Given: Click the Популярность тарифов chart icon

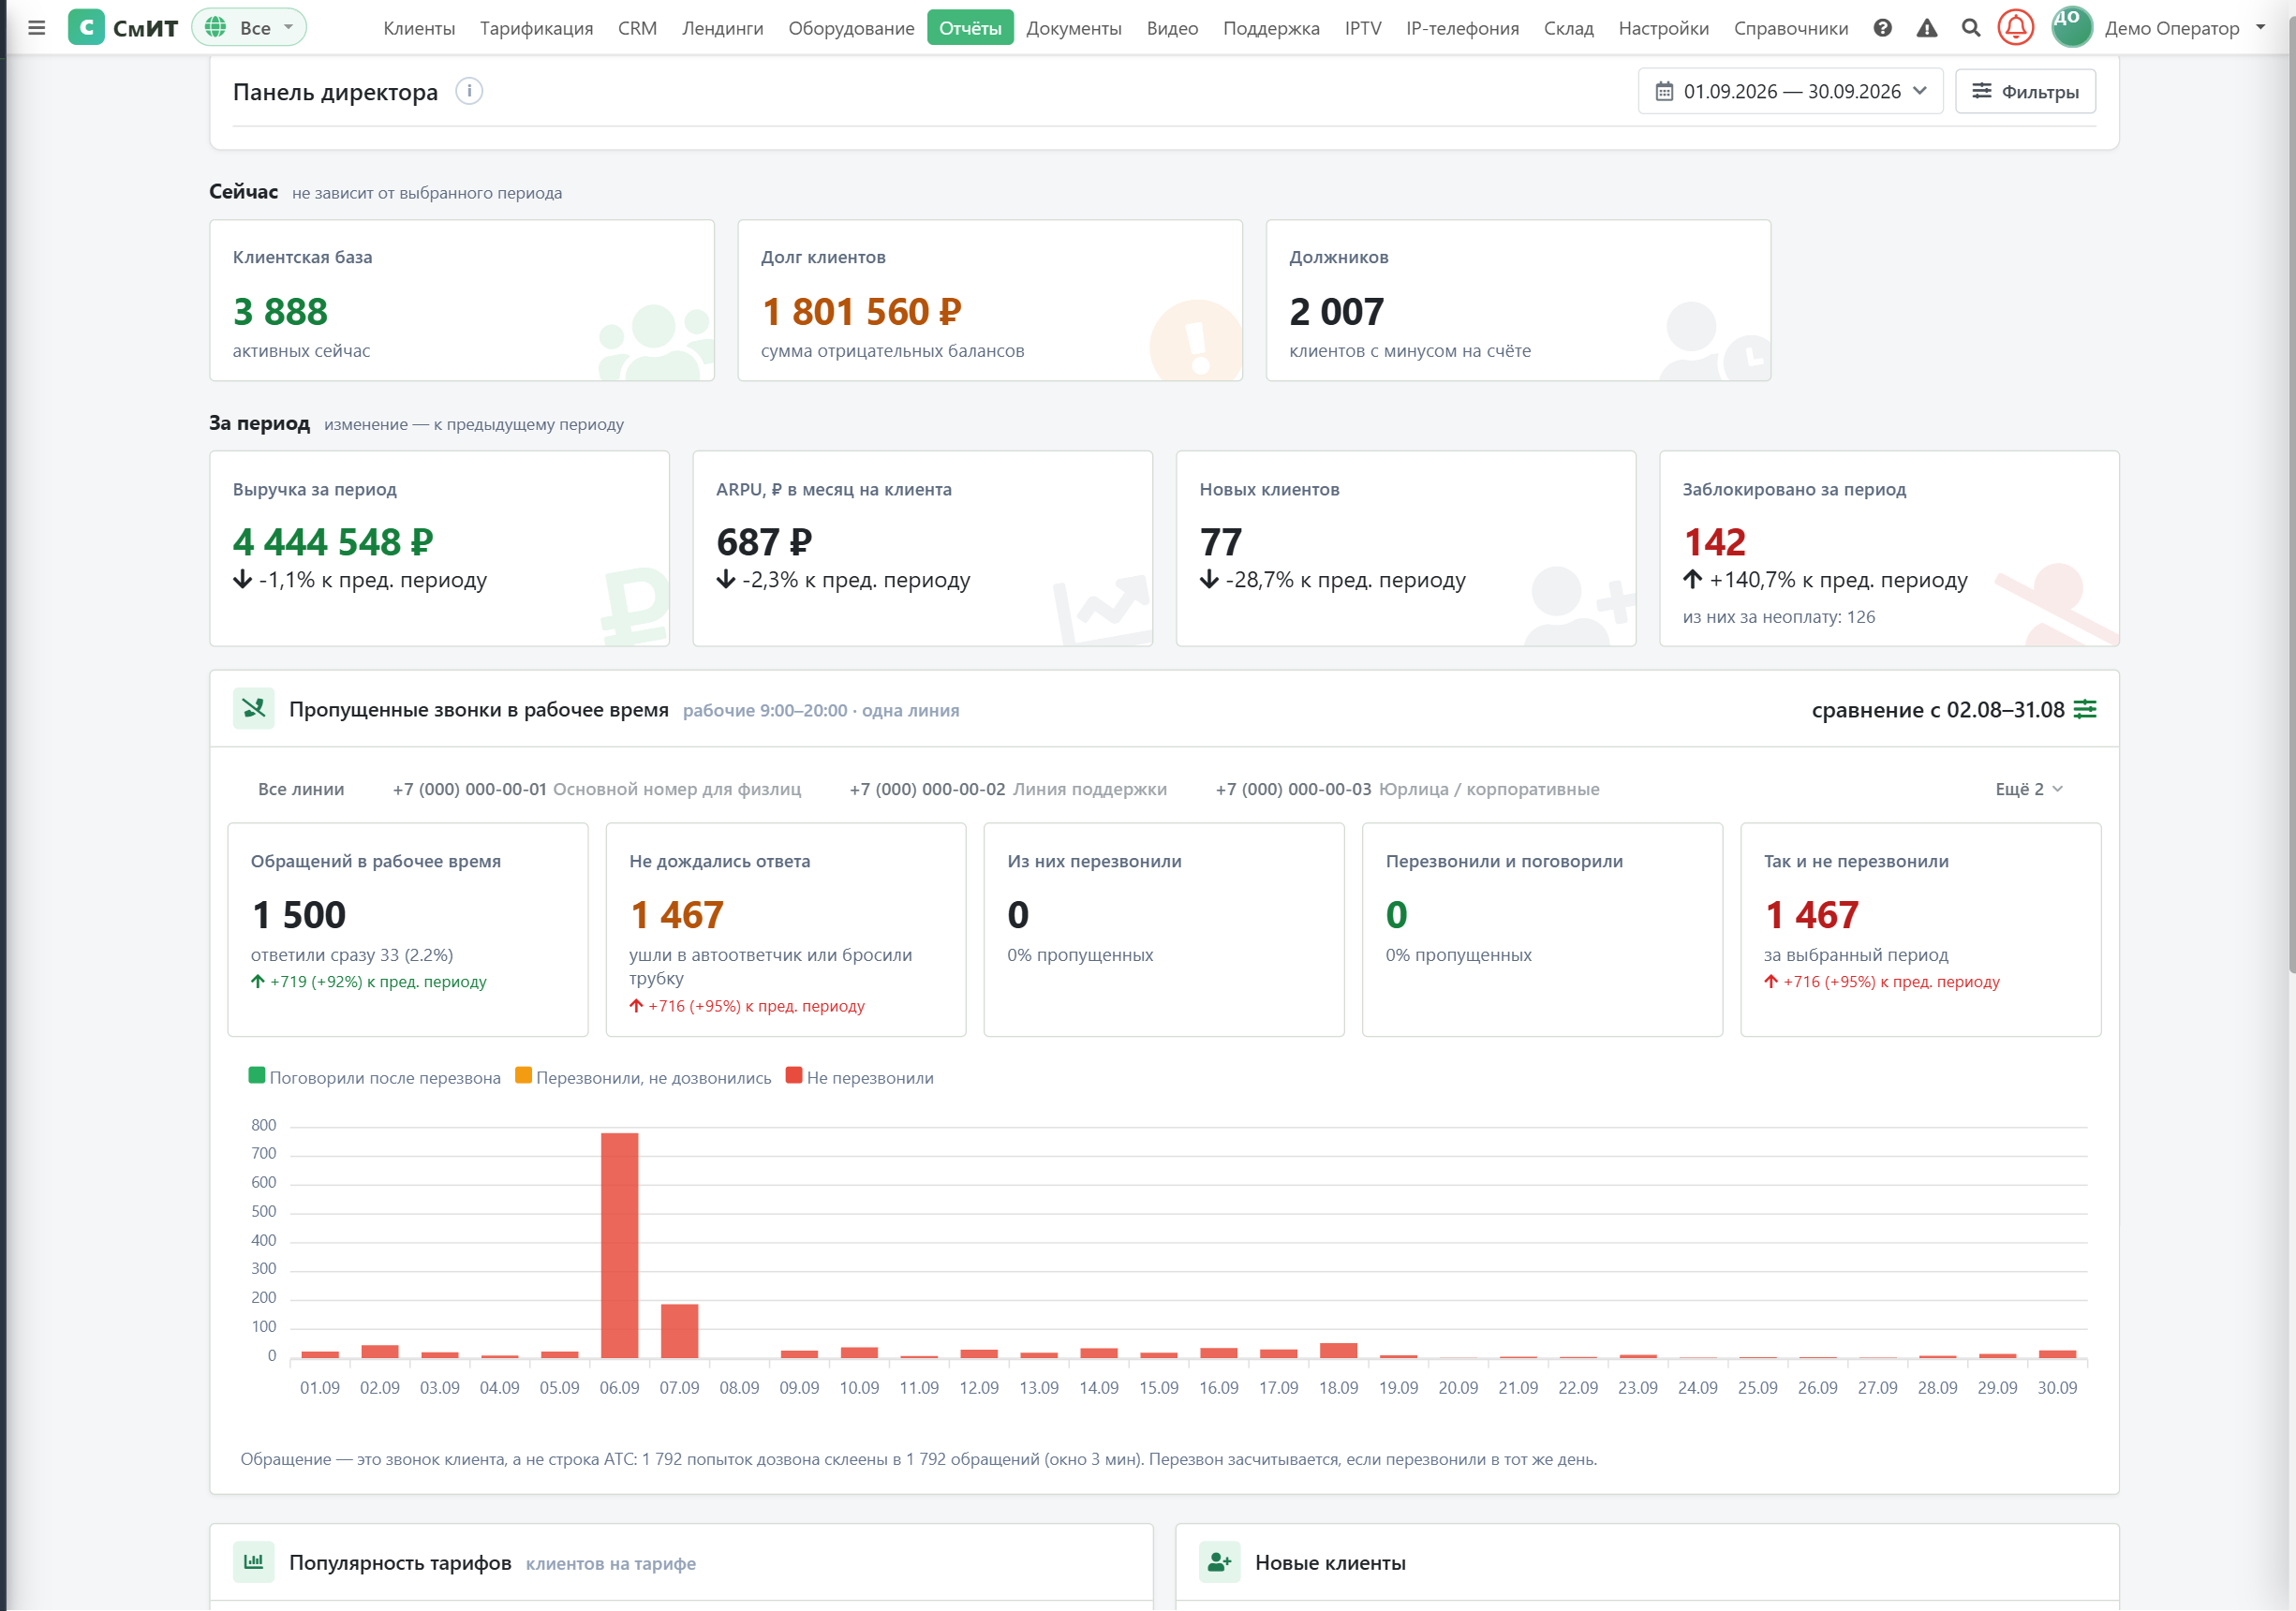Looking at the screenshot, I should [x=254, y=1562].
